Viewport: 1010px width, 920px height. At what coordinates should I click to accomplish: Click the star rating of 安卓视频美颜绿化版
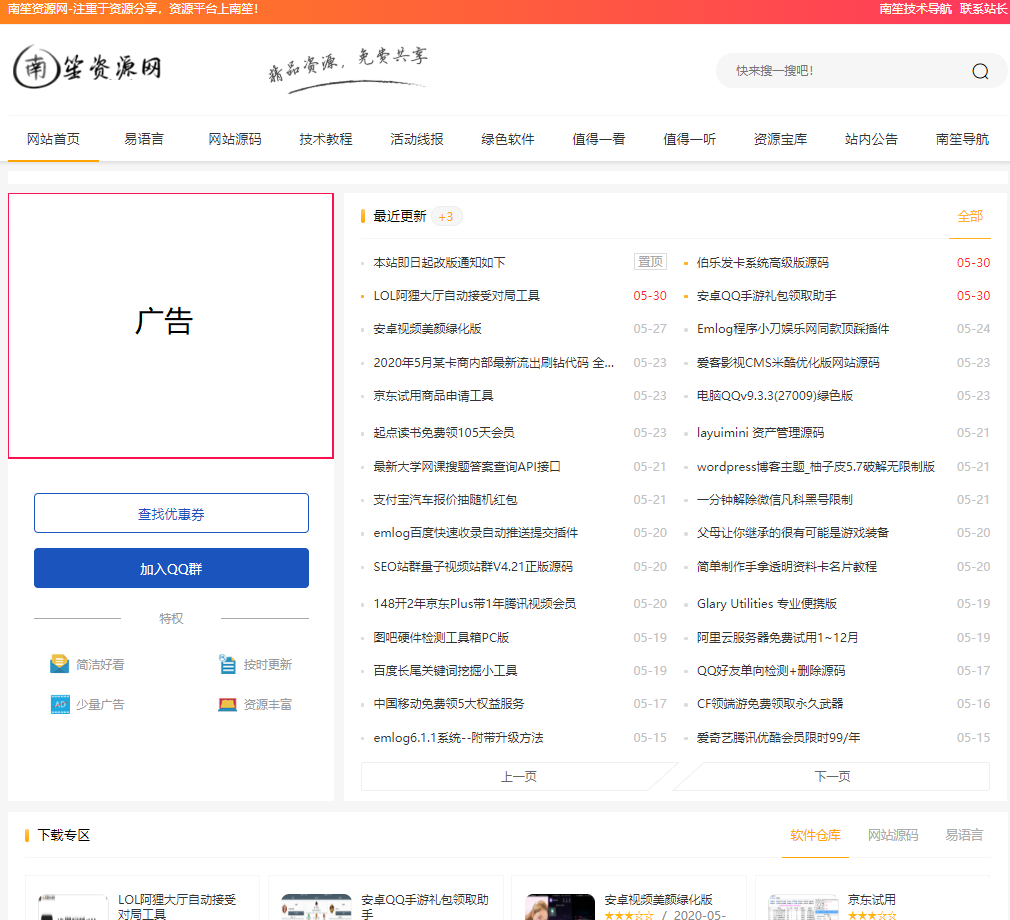632,913
